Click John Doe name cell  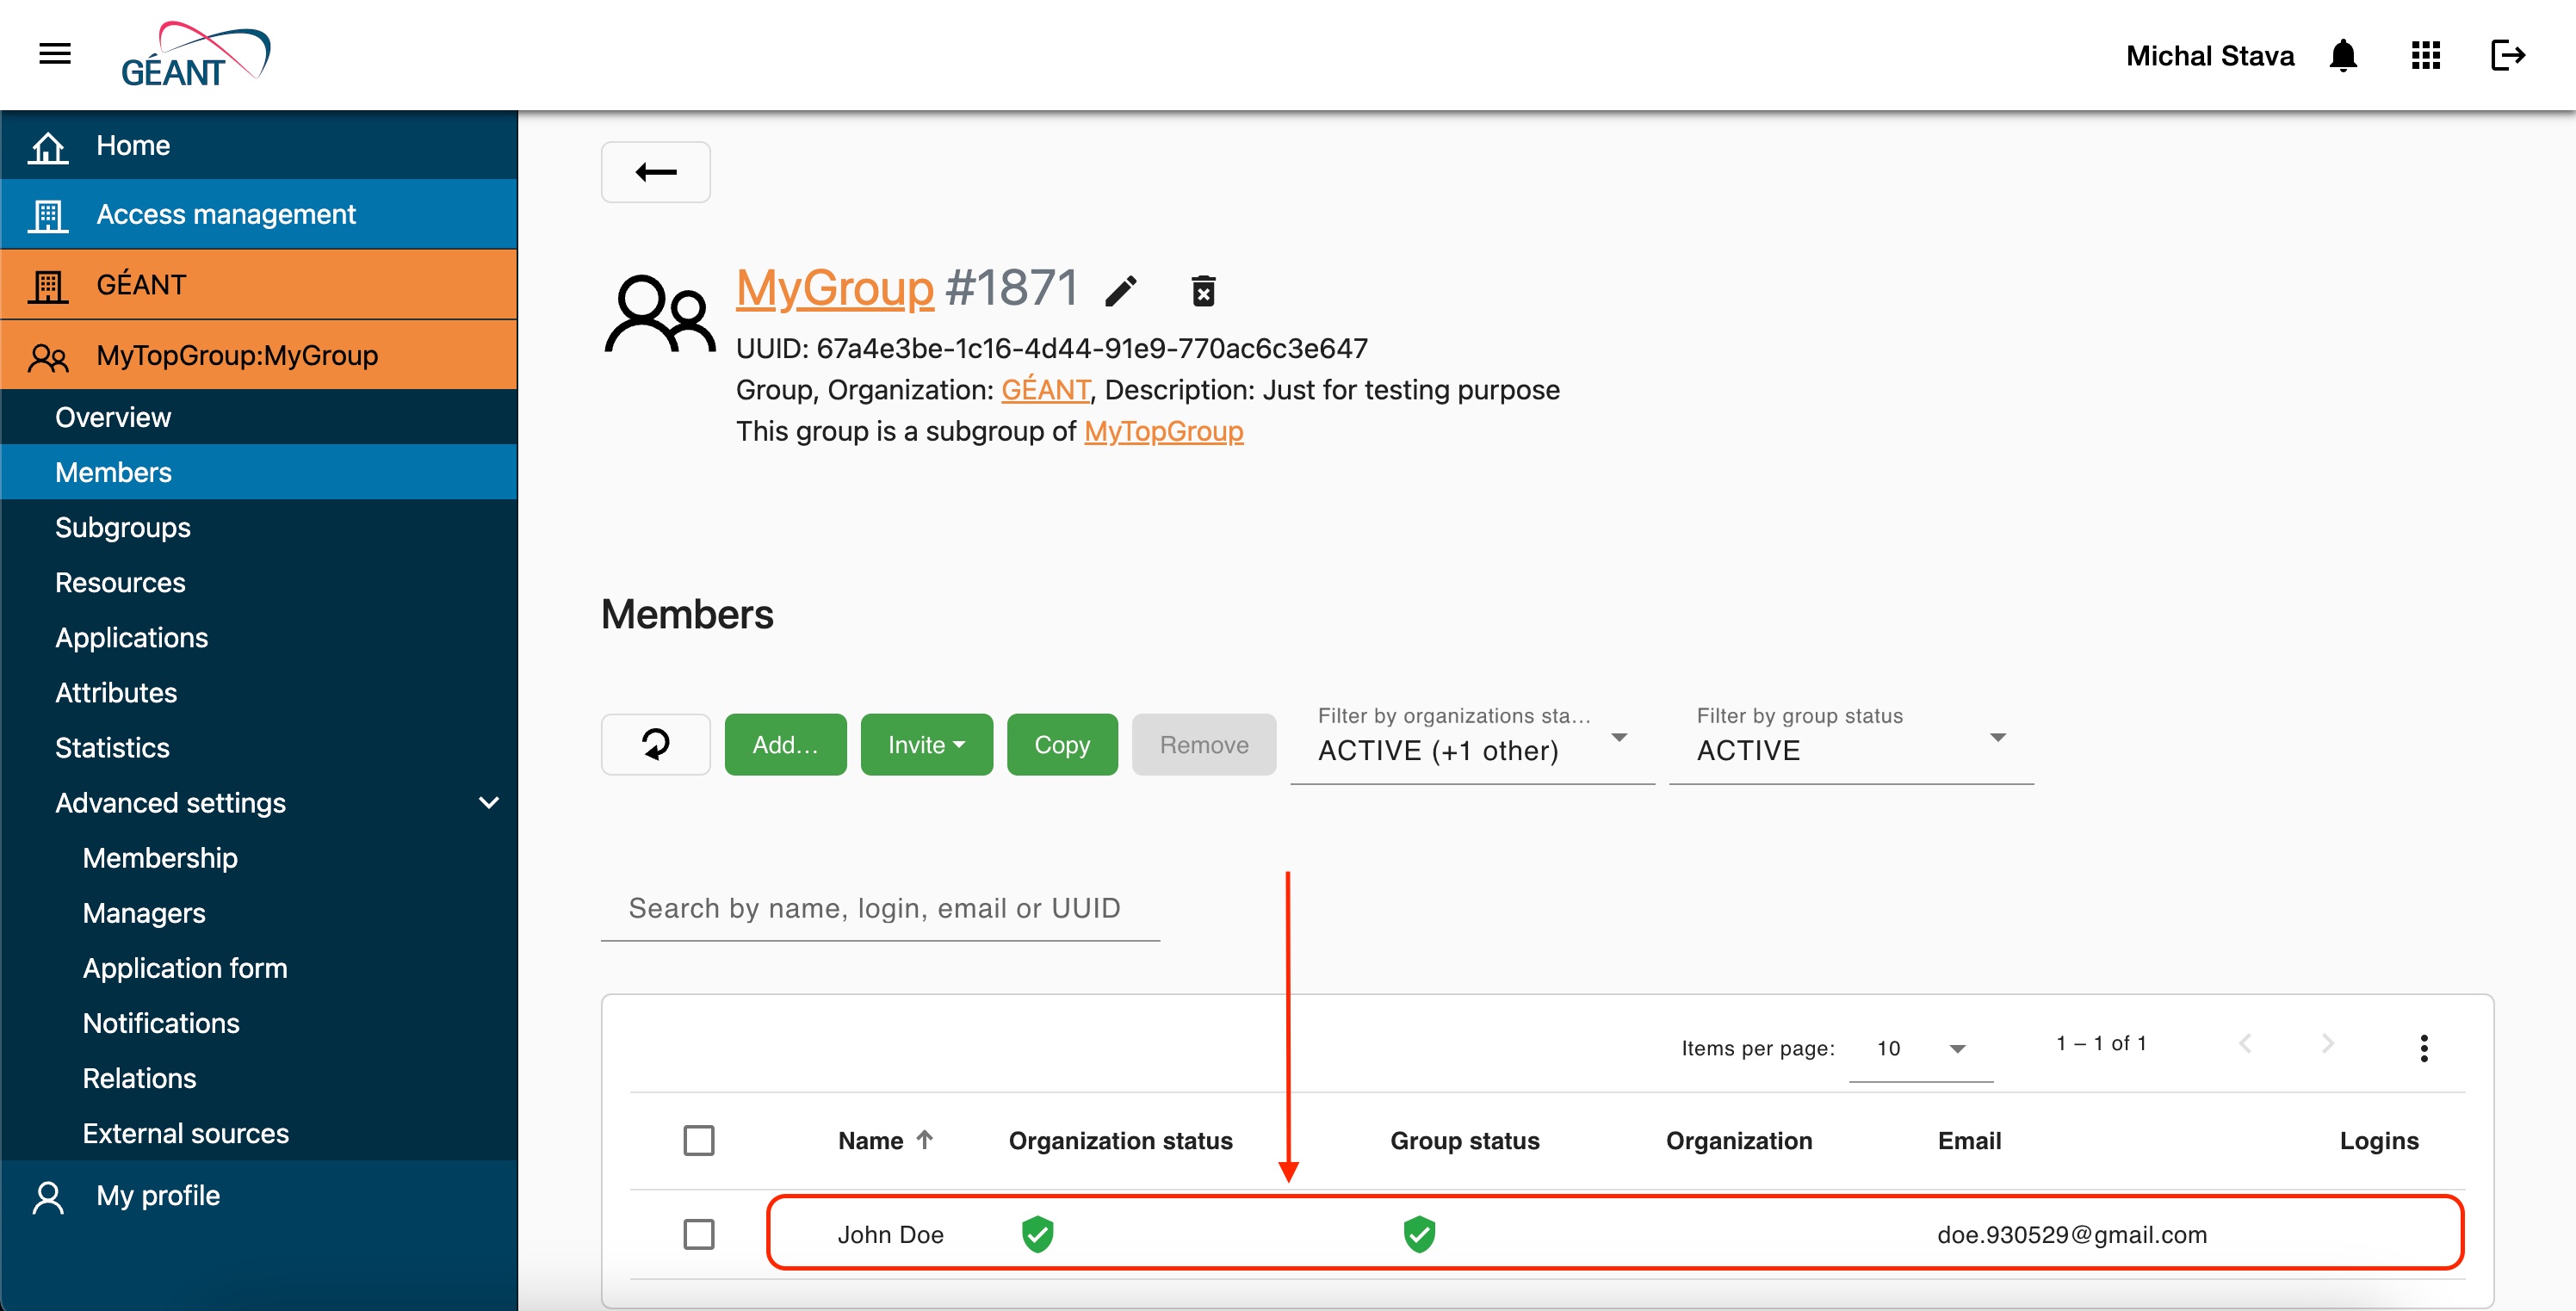tap(891, 1234)
